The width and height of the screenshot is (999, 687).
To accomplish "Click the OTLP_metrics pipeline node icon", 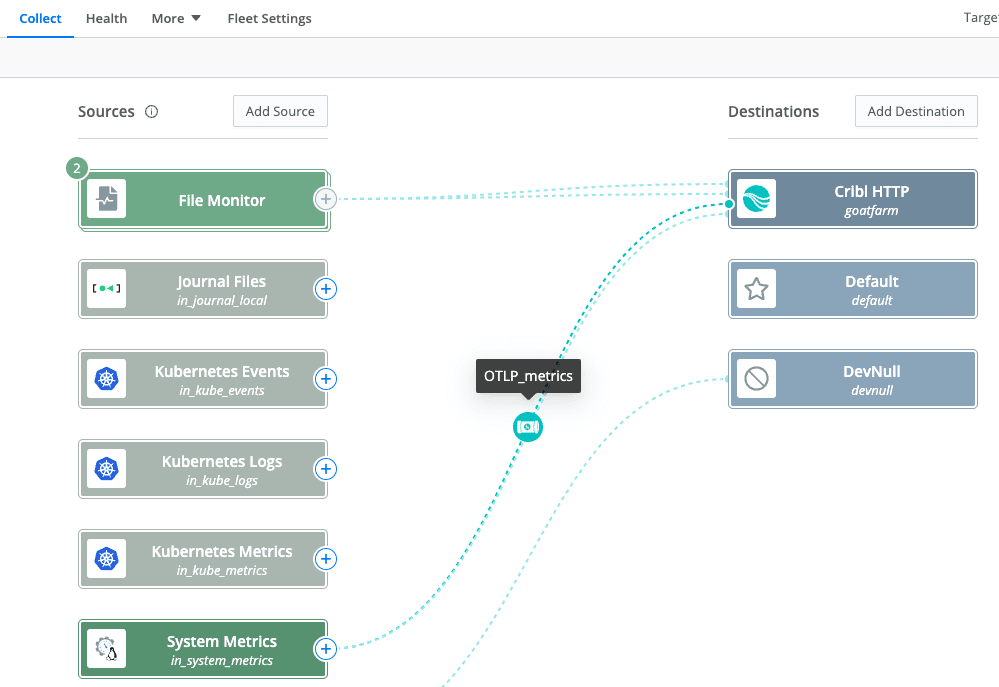I will [528, 428].
